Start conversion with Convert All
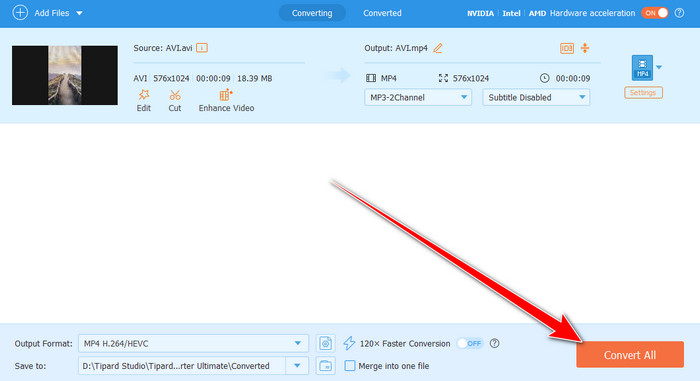 [x=629, y=355]
